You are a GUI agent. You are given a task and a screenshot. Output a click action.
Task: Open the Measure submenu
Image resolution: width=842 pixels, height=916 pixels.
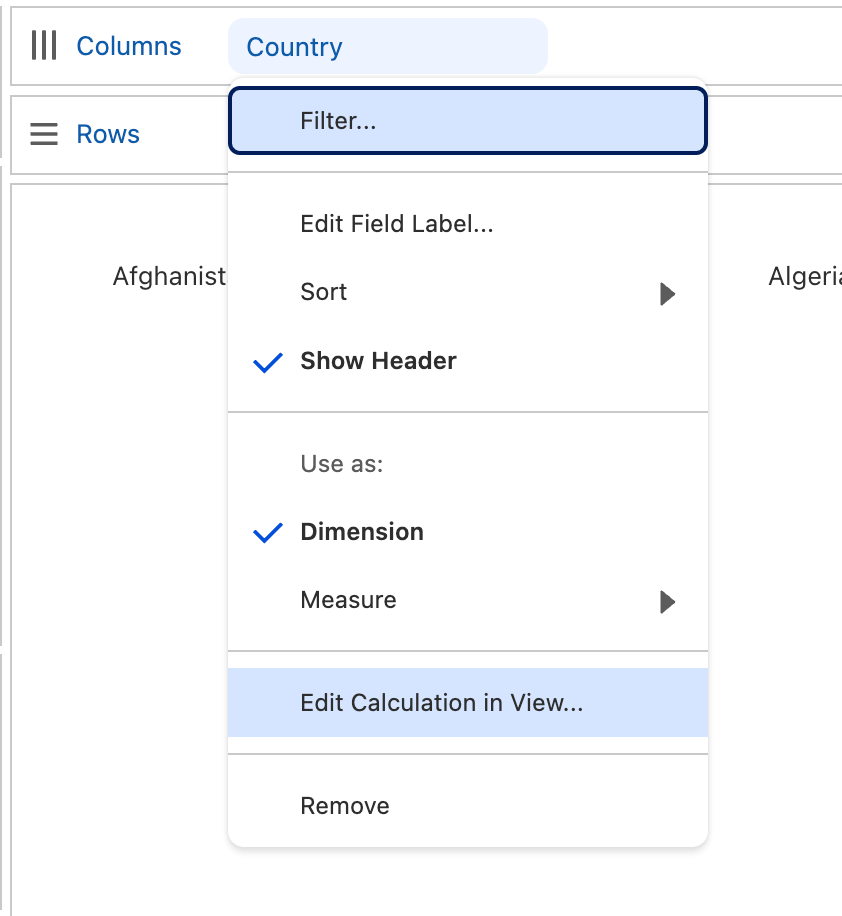348,600
